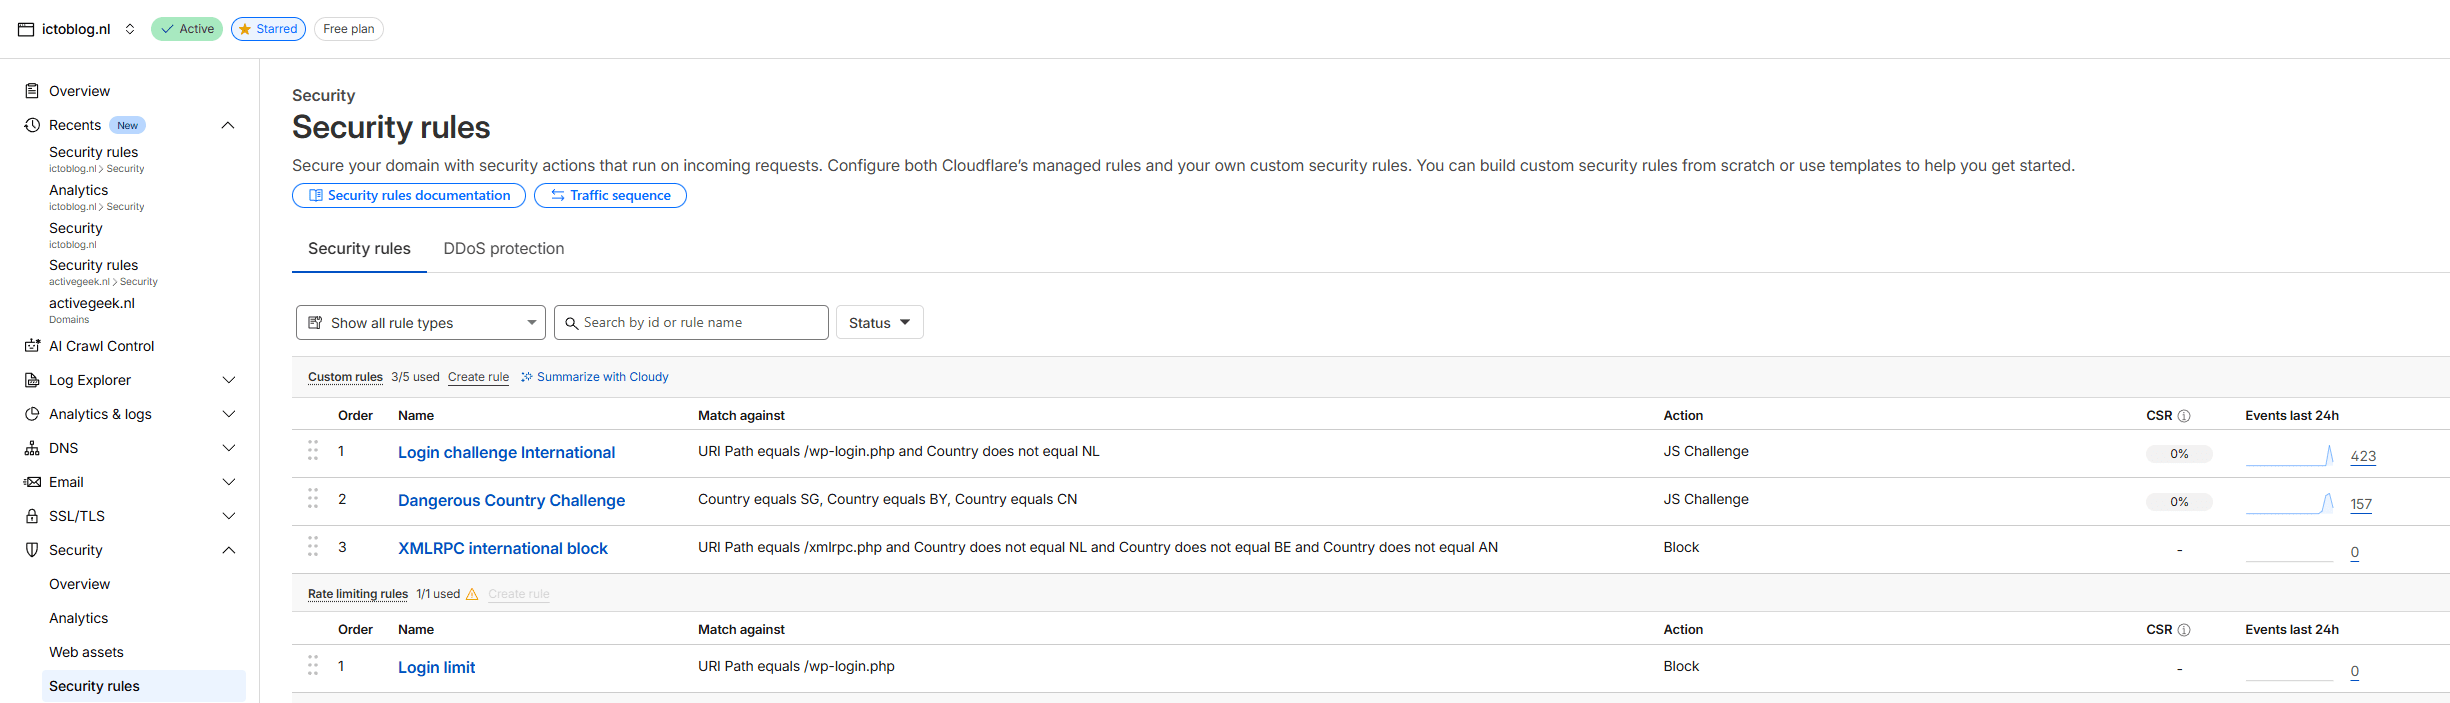Expand the Log Explorer sidebar section
Screen dimensions: 2450x703
tap(228, 380)
